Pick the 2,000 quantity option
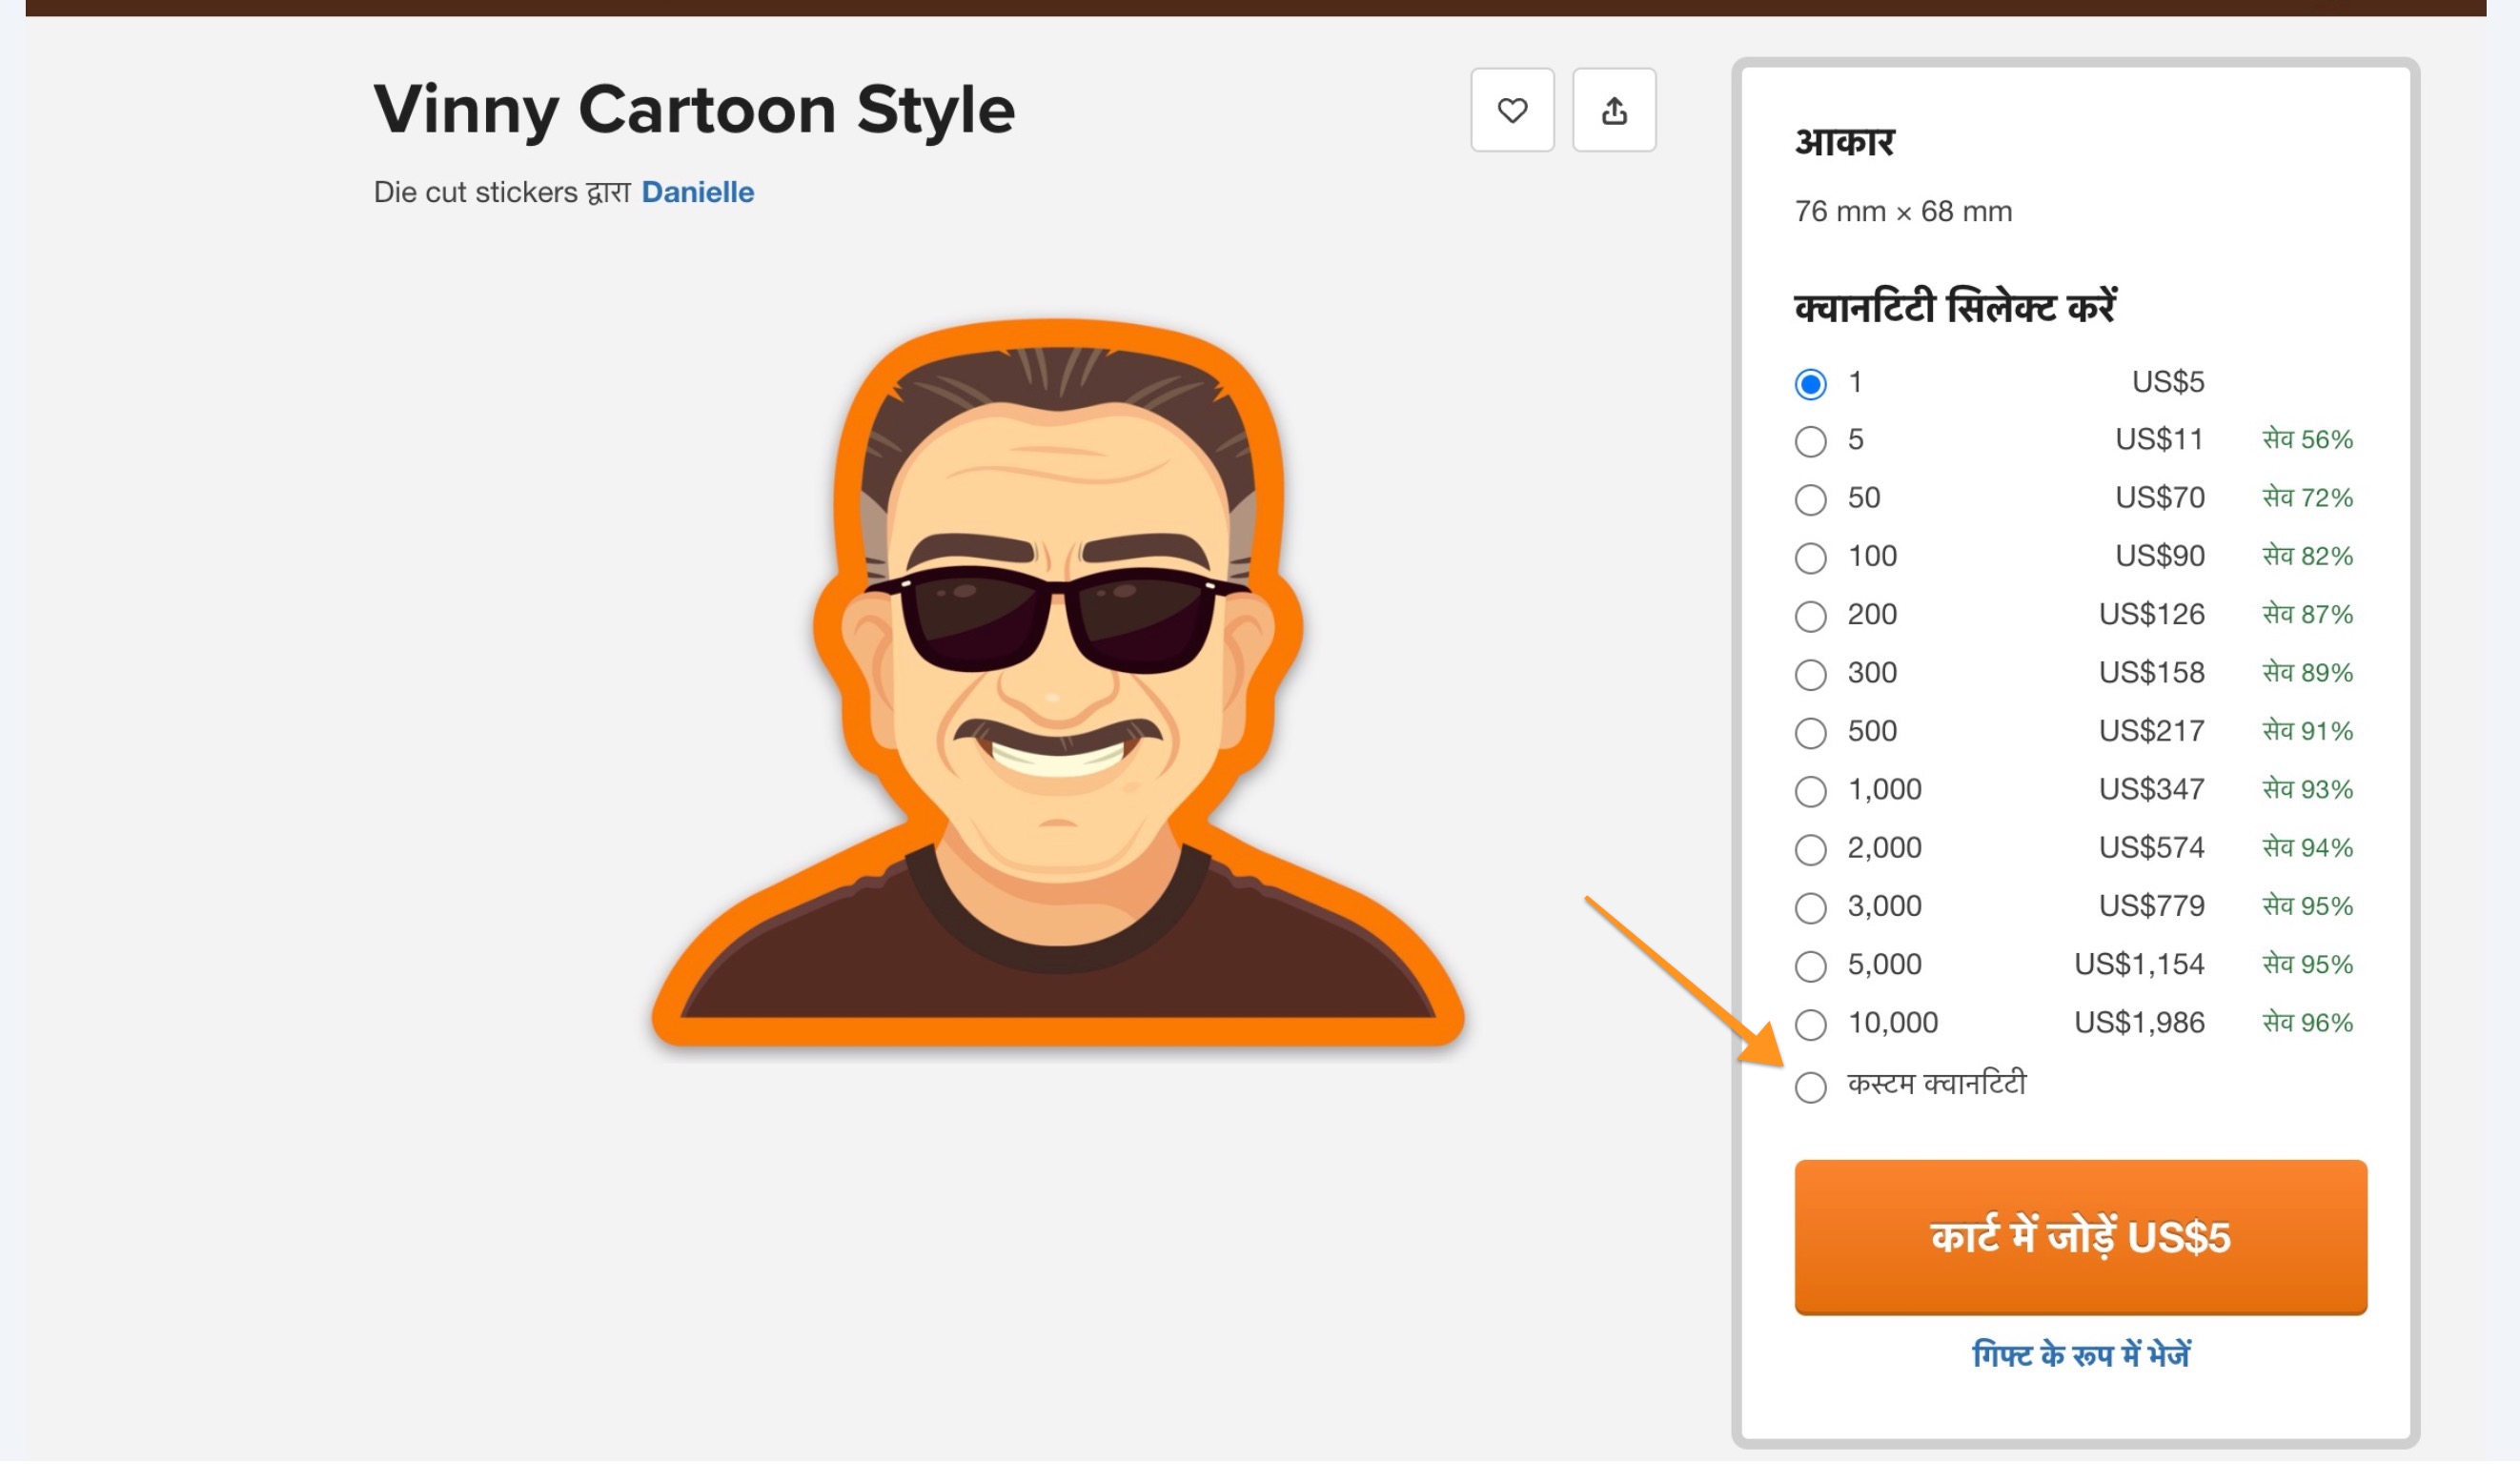Screen dimensions: 2520x1483 (x=1810, y=849)
